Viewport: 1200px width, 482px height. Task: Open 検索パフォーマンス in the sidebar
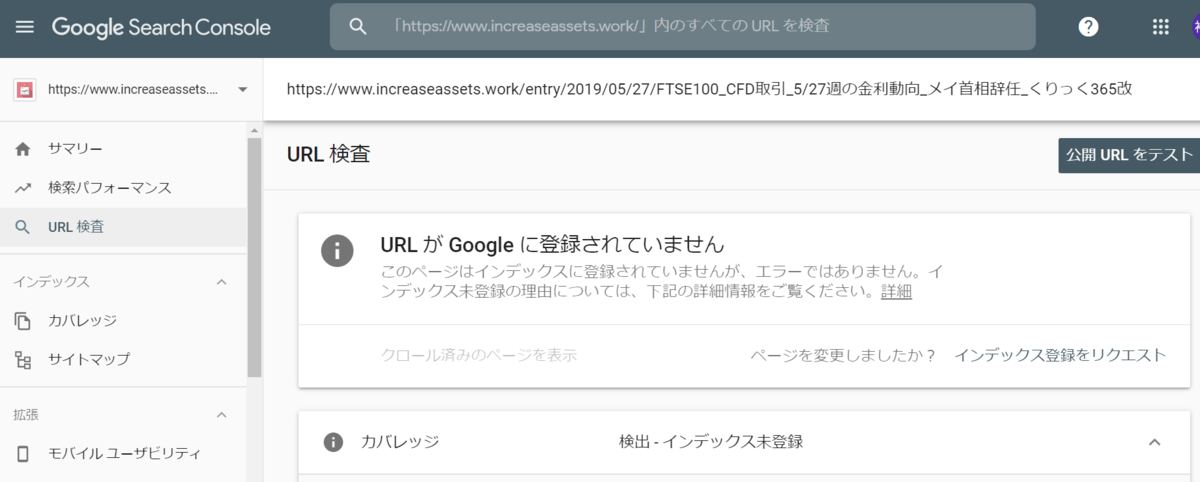pyautogui.click(x=124, y=188)
